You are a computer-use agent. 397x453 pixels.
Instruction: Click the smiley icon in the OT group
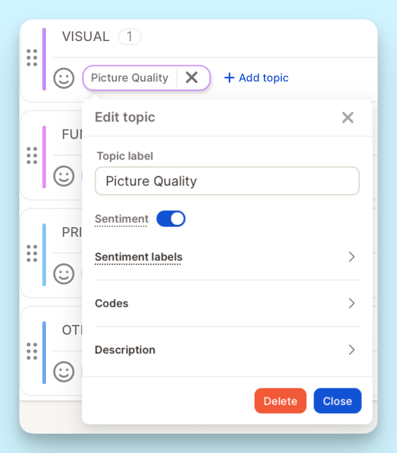coord(64,371)
